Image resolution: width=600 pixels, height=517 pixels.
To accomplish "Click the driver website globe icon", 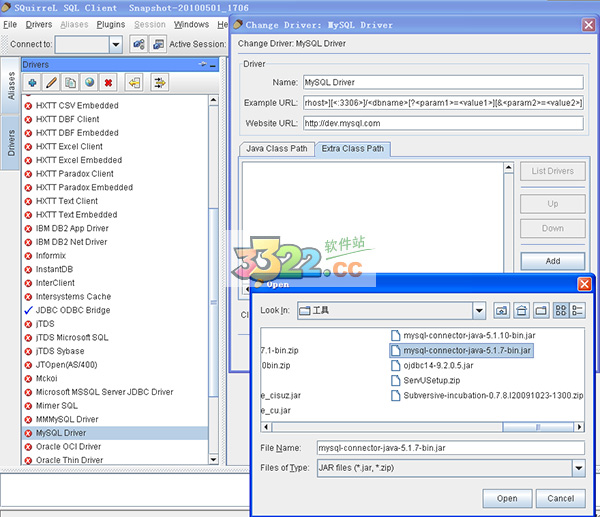I will [x=90, y=83].
